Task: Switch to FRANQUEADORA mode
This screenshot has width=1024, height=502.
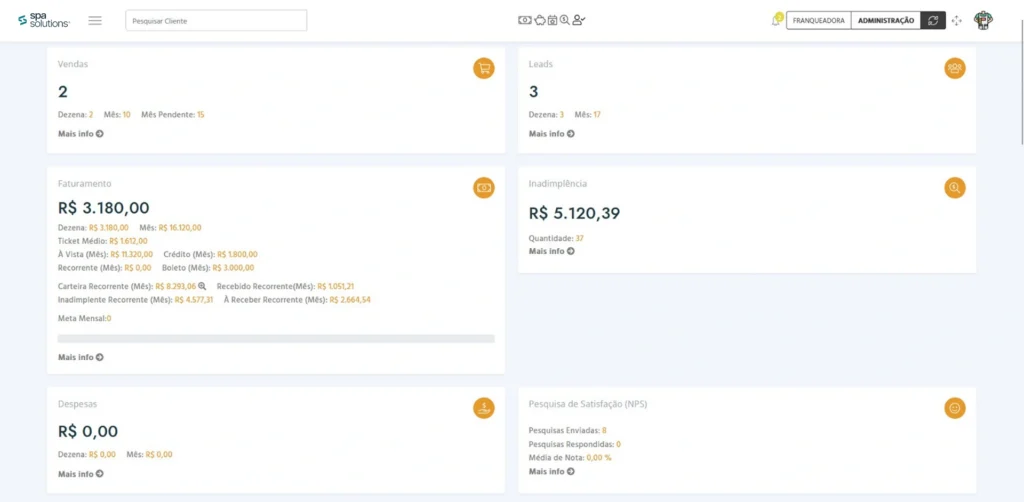Action: [x=818, y=20]
